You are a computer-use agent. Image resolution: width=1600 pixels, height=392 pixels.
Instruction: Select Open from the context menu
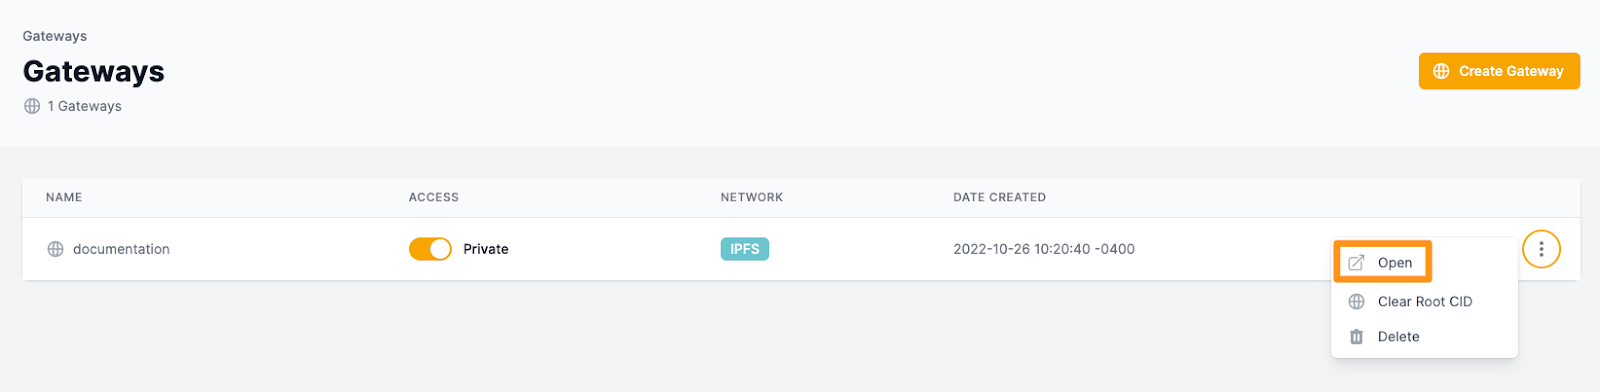(x=1383, y=262)
